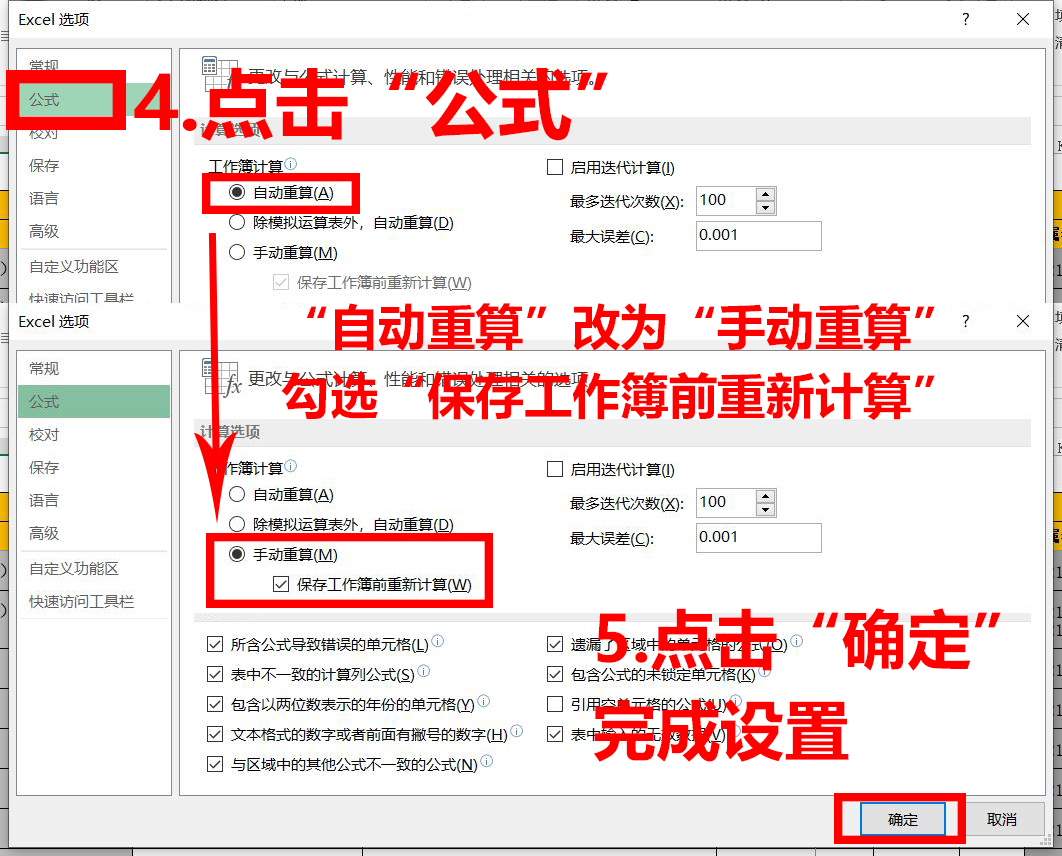Screen dimensions: 1062x856
Task: Increase 最多迭代次数 with up arrow, upper dialog
Action: pos(765,194)
